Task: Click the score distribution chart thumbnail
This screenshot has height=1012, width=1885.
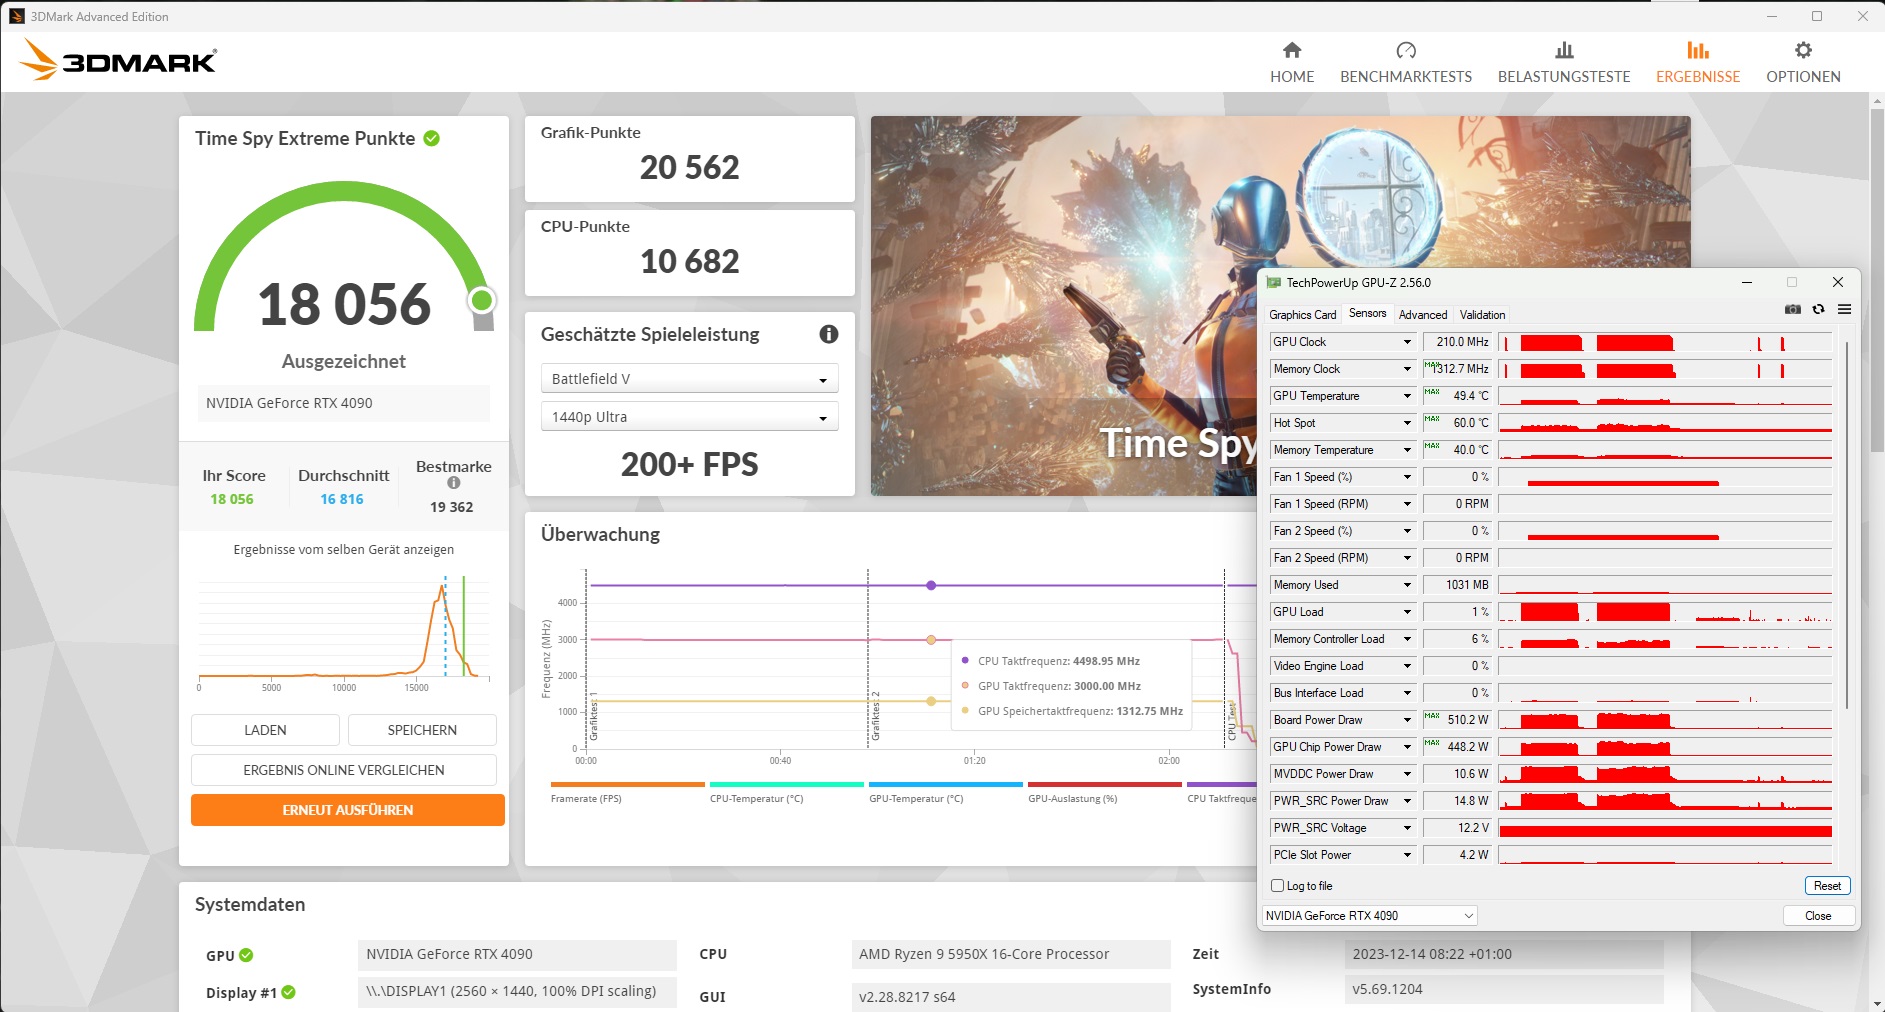Action: click(x=344, y=632)
